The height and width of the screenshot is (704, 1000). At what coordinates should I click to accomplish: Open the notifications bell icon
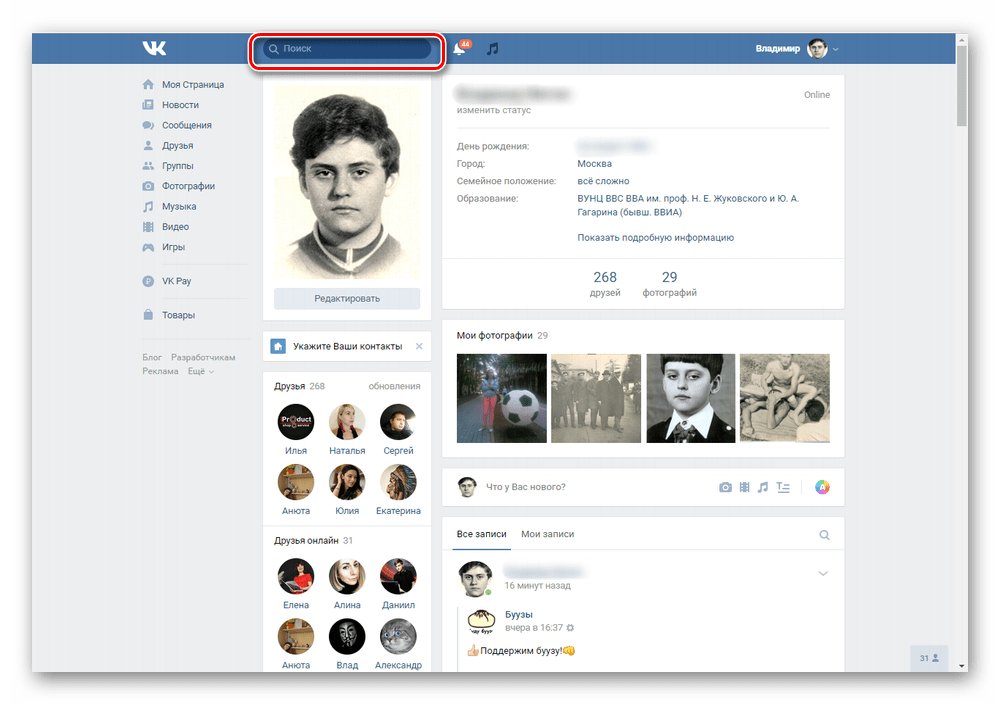460,48
